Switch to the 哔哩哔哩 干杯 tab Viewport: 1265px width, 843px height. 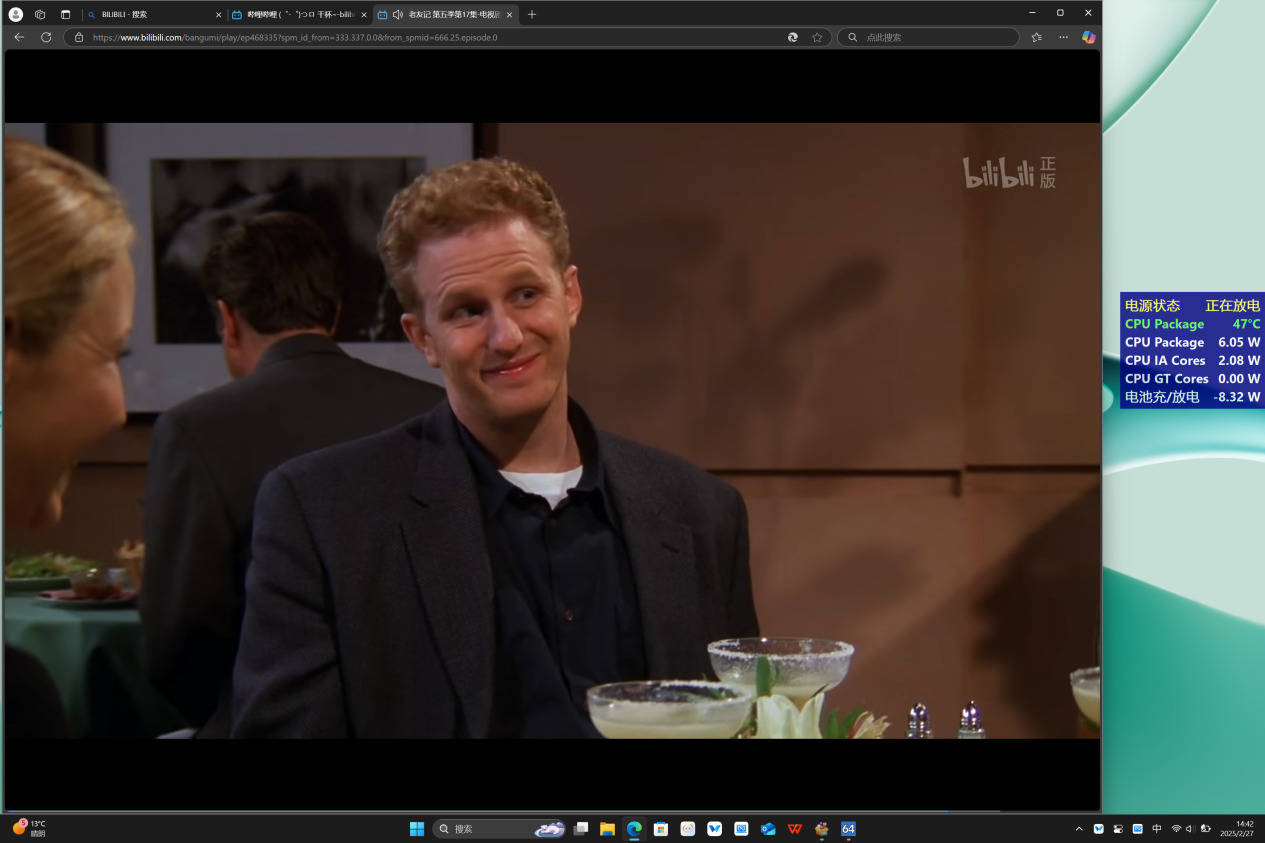click(295, 14)
